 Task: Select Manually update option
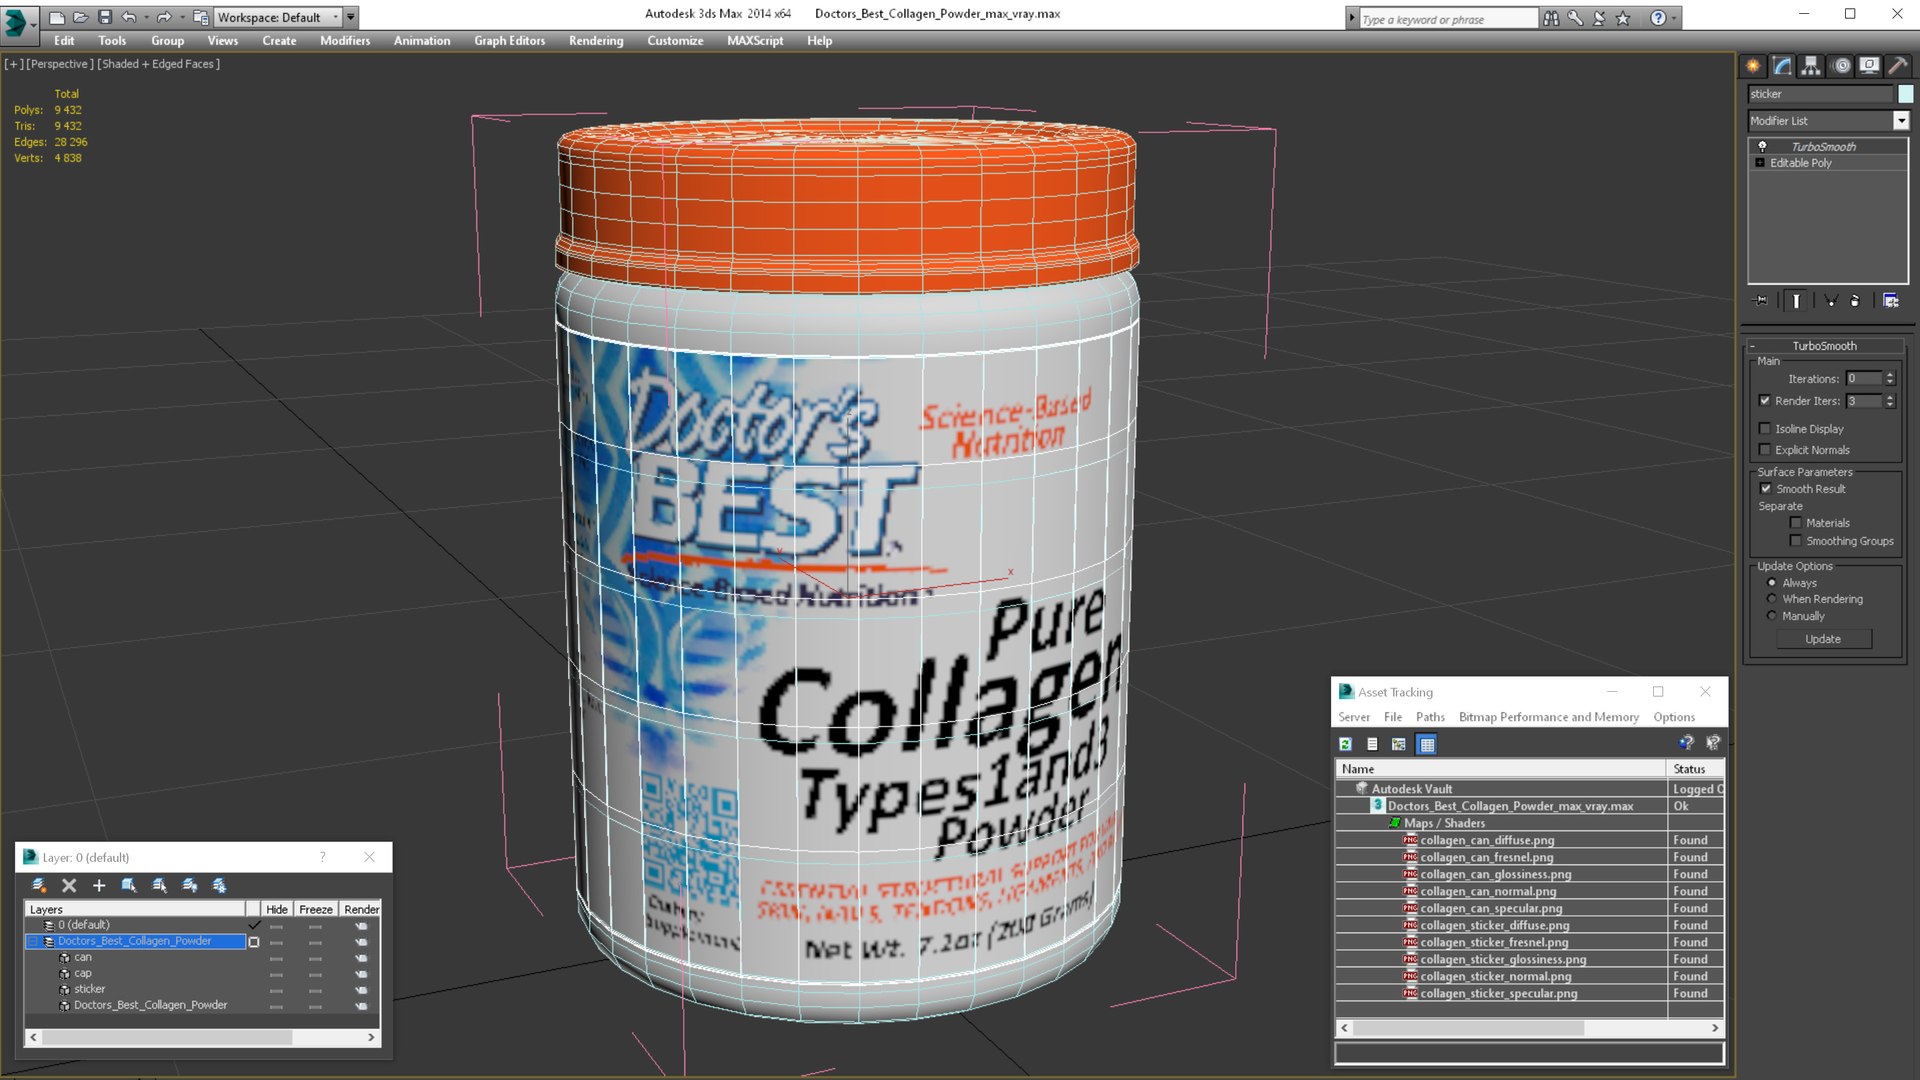[1772, 616]
